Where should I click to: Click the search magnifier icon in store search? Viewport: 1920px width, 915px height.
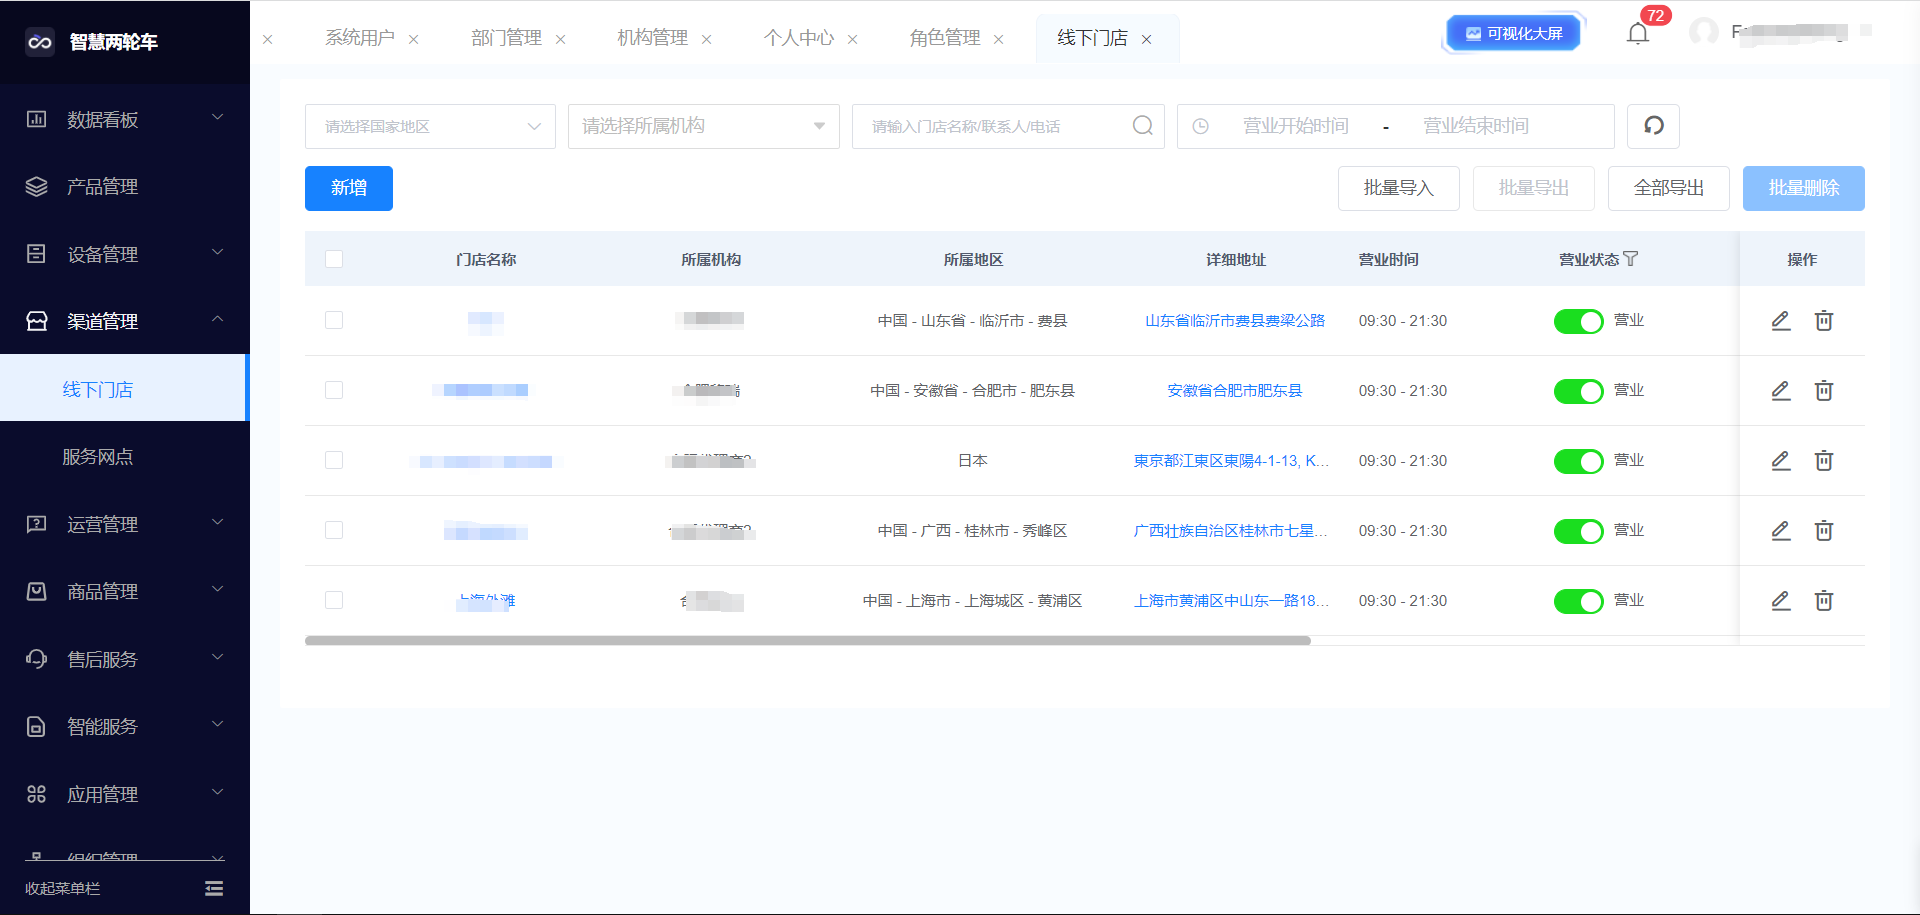tap(1142, 126)
